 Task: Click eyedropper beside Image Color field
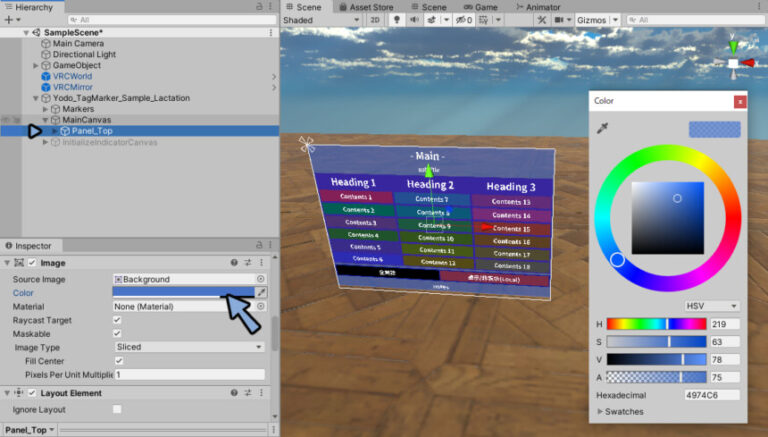[x=262, y=292]
